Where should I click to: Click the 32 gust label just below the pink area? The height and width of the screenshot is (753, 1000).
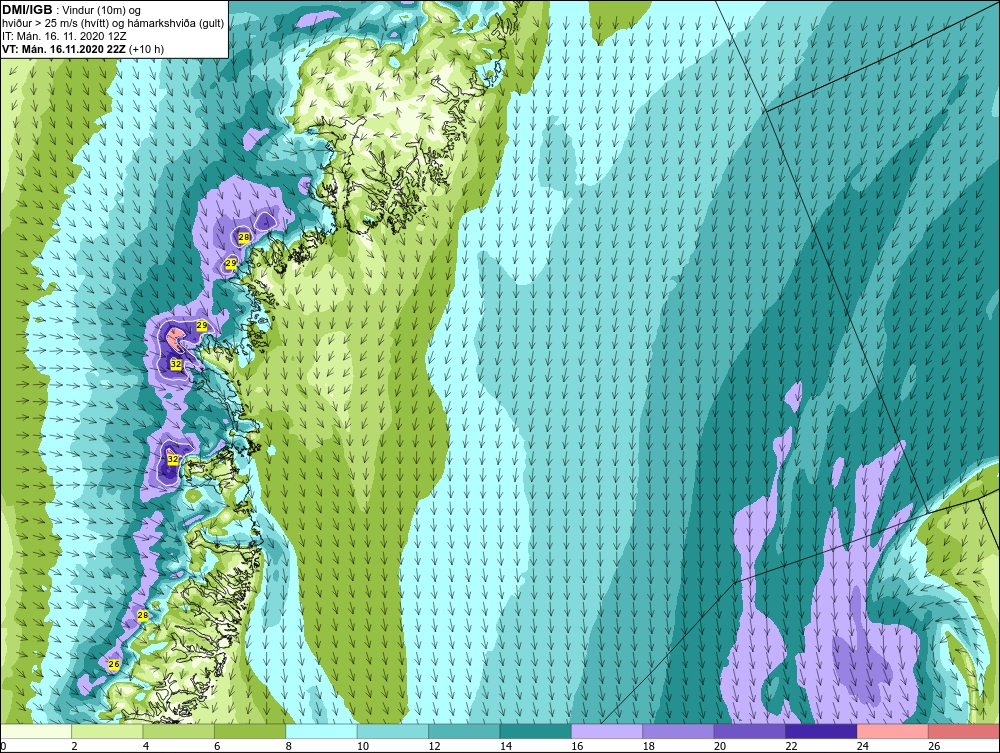point(176,363)
